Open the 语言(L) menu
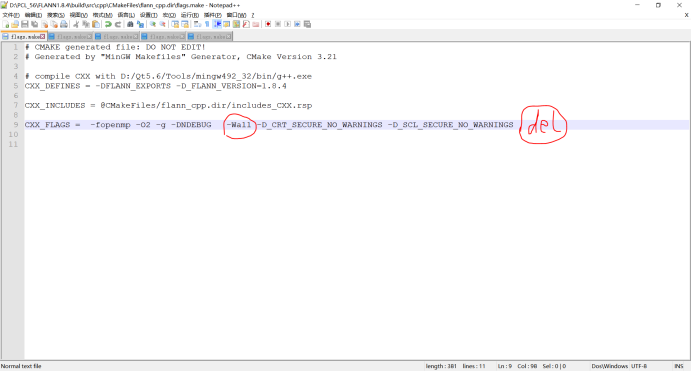 (126, 15)
